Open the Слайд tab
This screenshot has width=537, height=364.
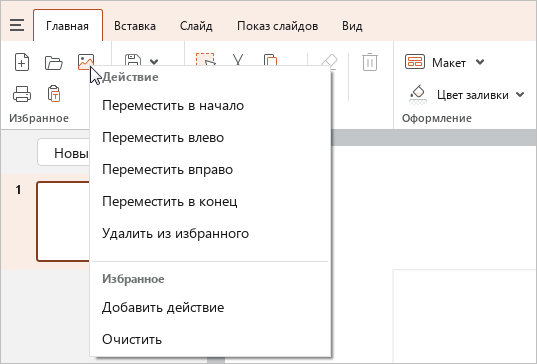point(196,26)
